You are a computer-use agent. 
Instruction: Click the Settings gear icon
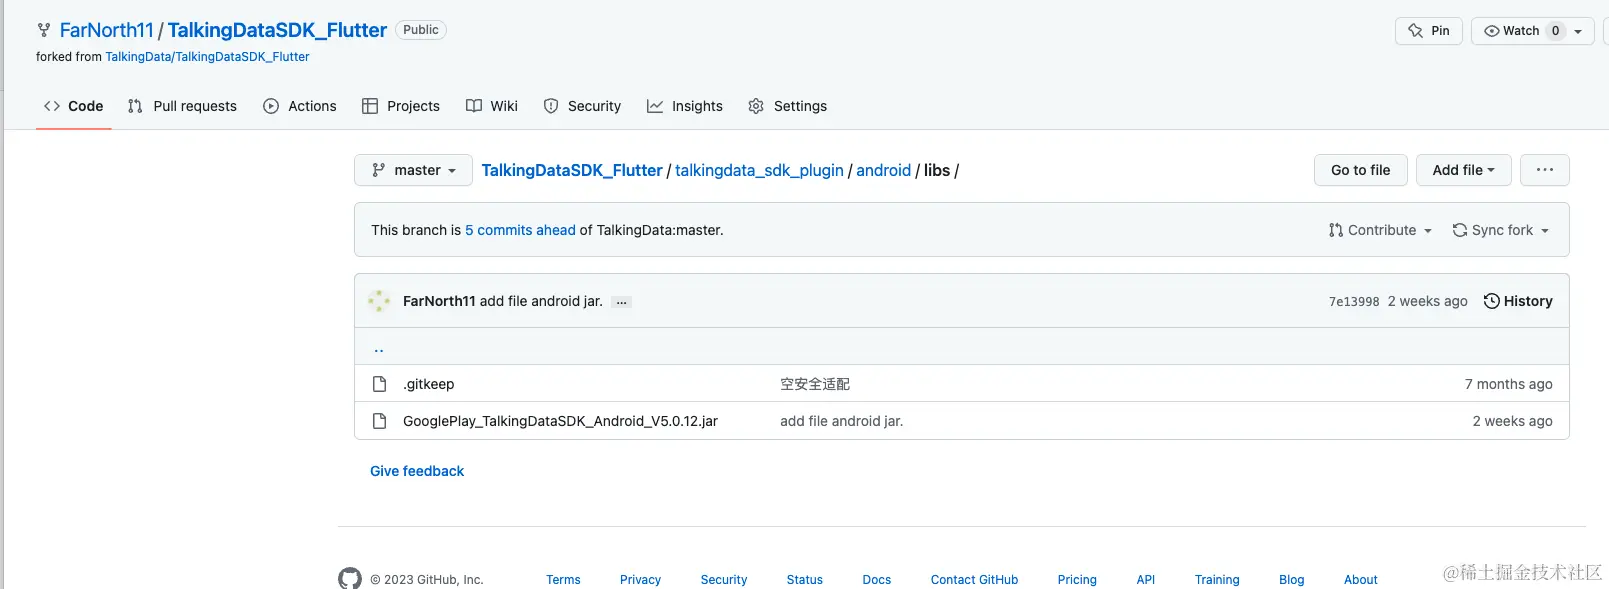756,106
